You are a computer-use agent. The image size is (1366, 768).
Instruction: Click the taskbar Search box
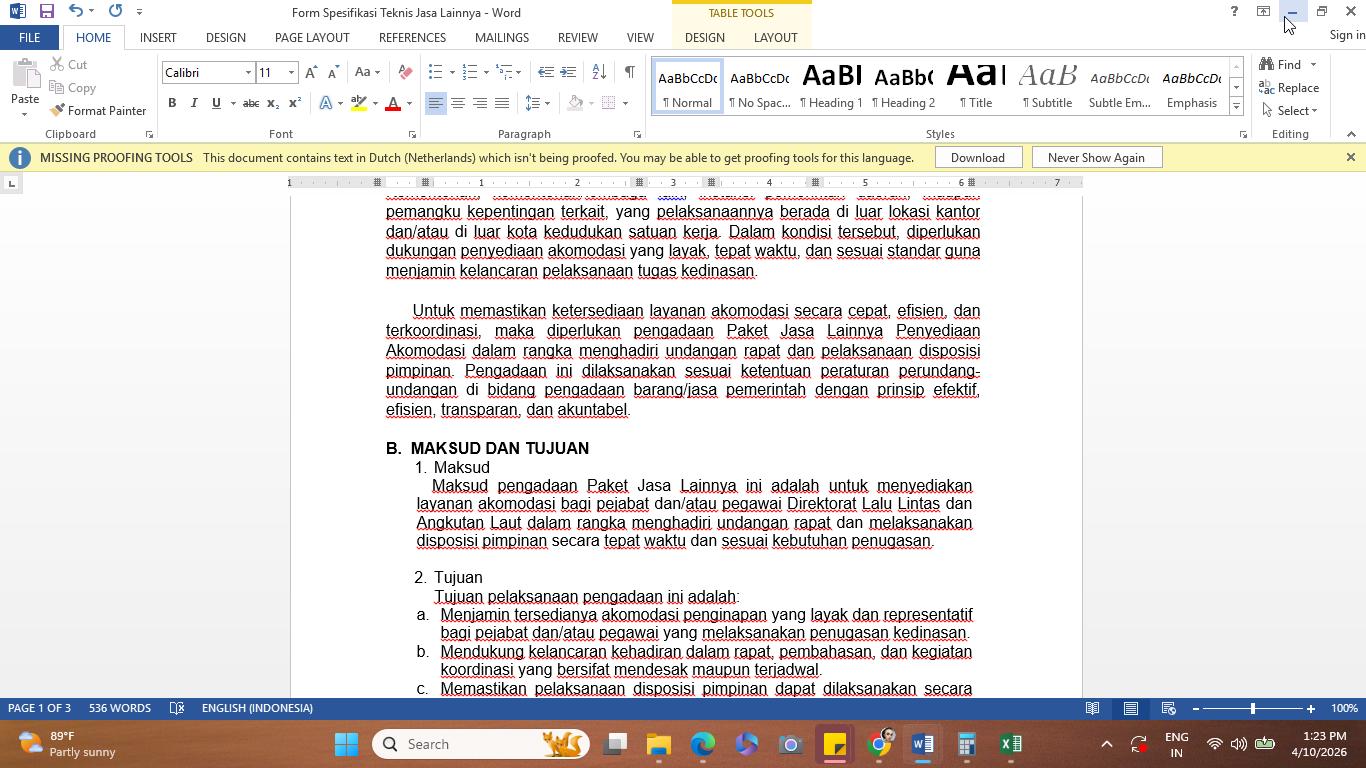[x=481, y=744]
